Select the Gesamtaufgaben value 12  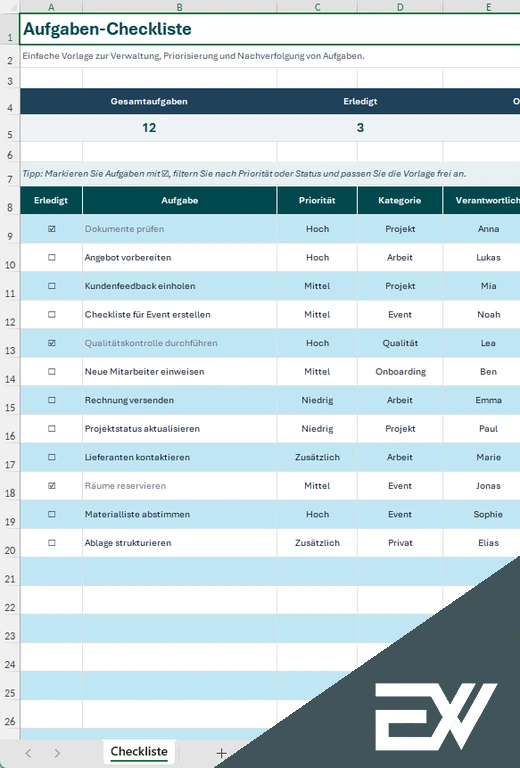pyautogui.click(x=149, y=128)
